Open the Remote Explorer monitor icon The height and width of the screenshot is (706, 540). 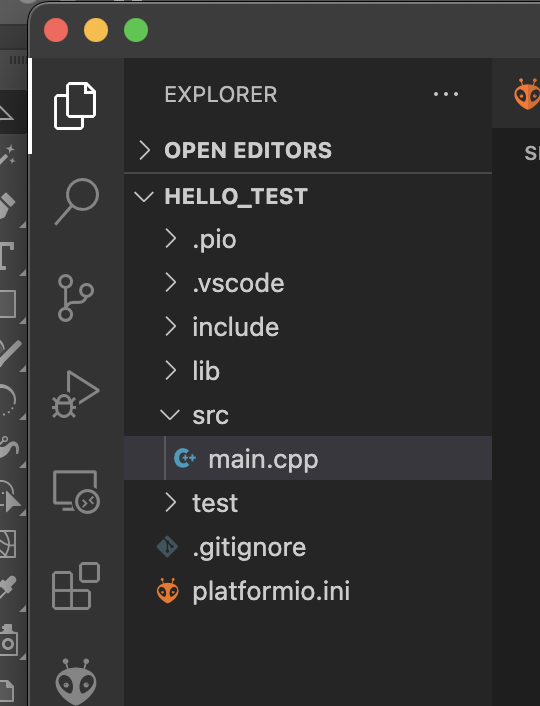tap(76, 492)
